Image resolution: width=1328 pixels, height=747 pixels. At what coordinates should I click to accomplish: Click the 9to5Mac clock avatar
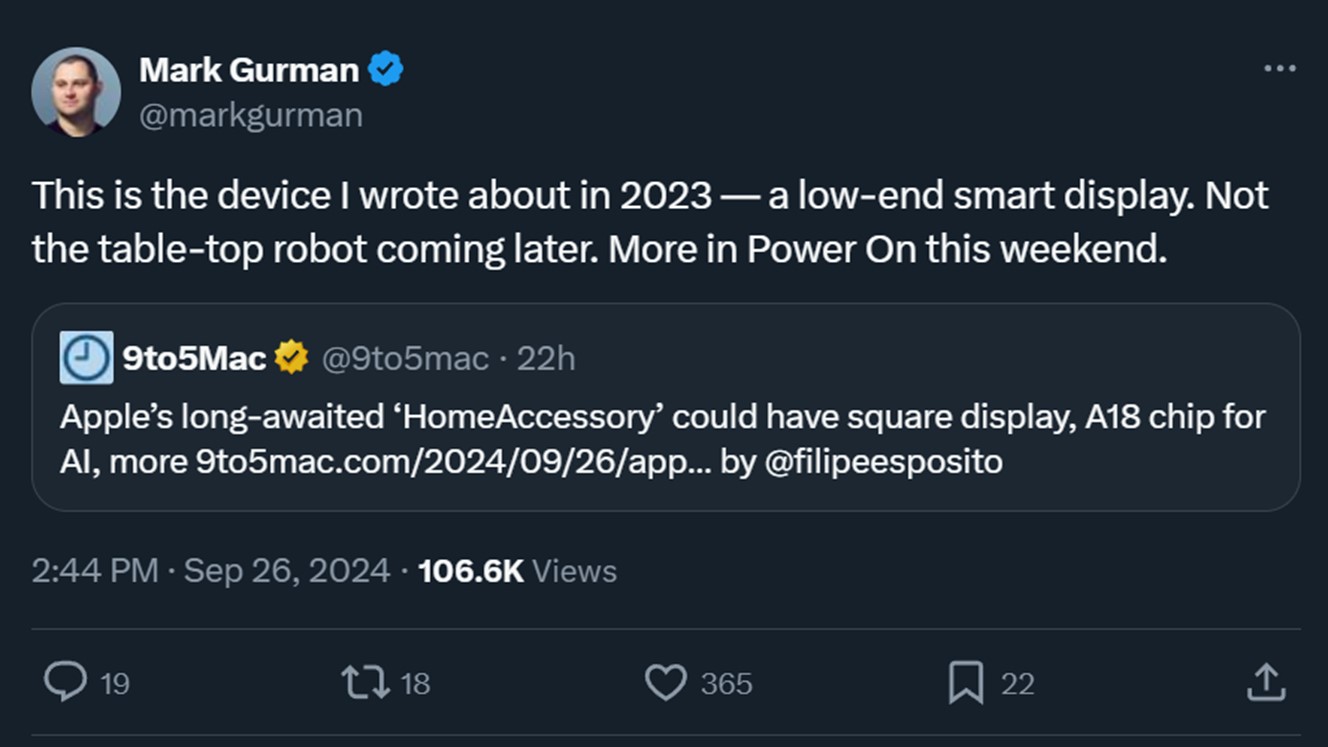86,358
